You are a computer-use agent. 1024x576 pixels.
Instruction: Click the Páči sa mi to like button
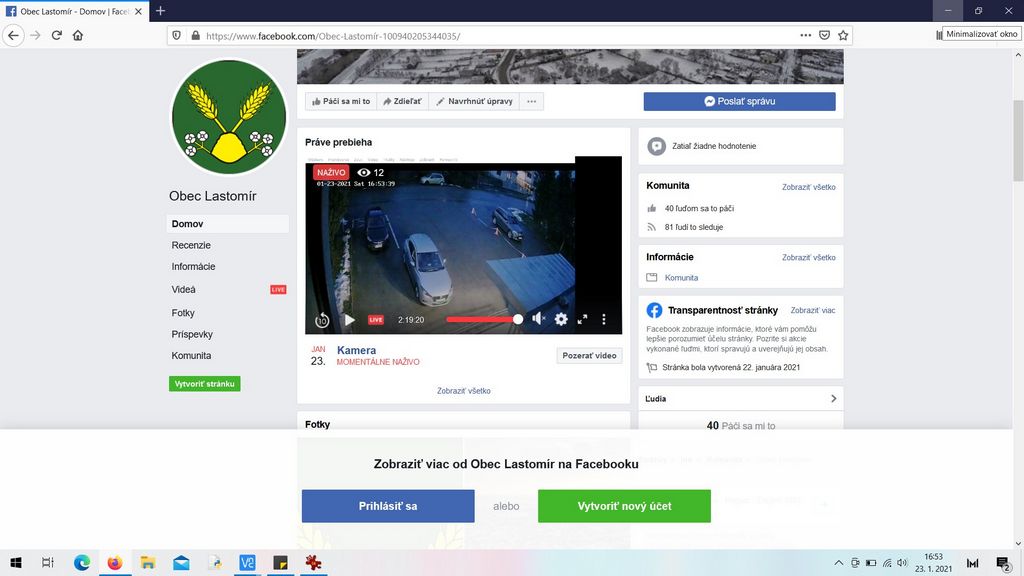341,101
